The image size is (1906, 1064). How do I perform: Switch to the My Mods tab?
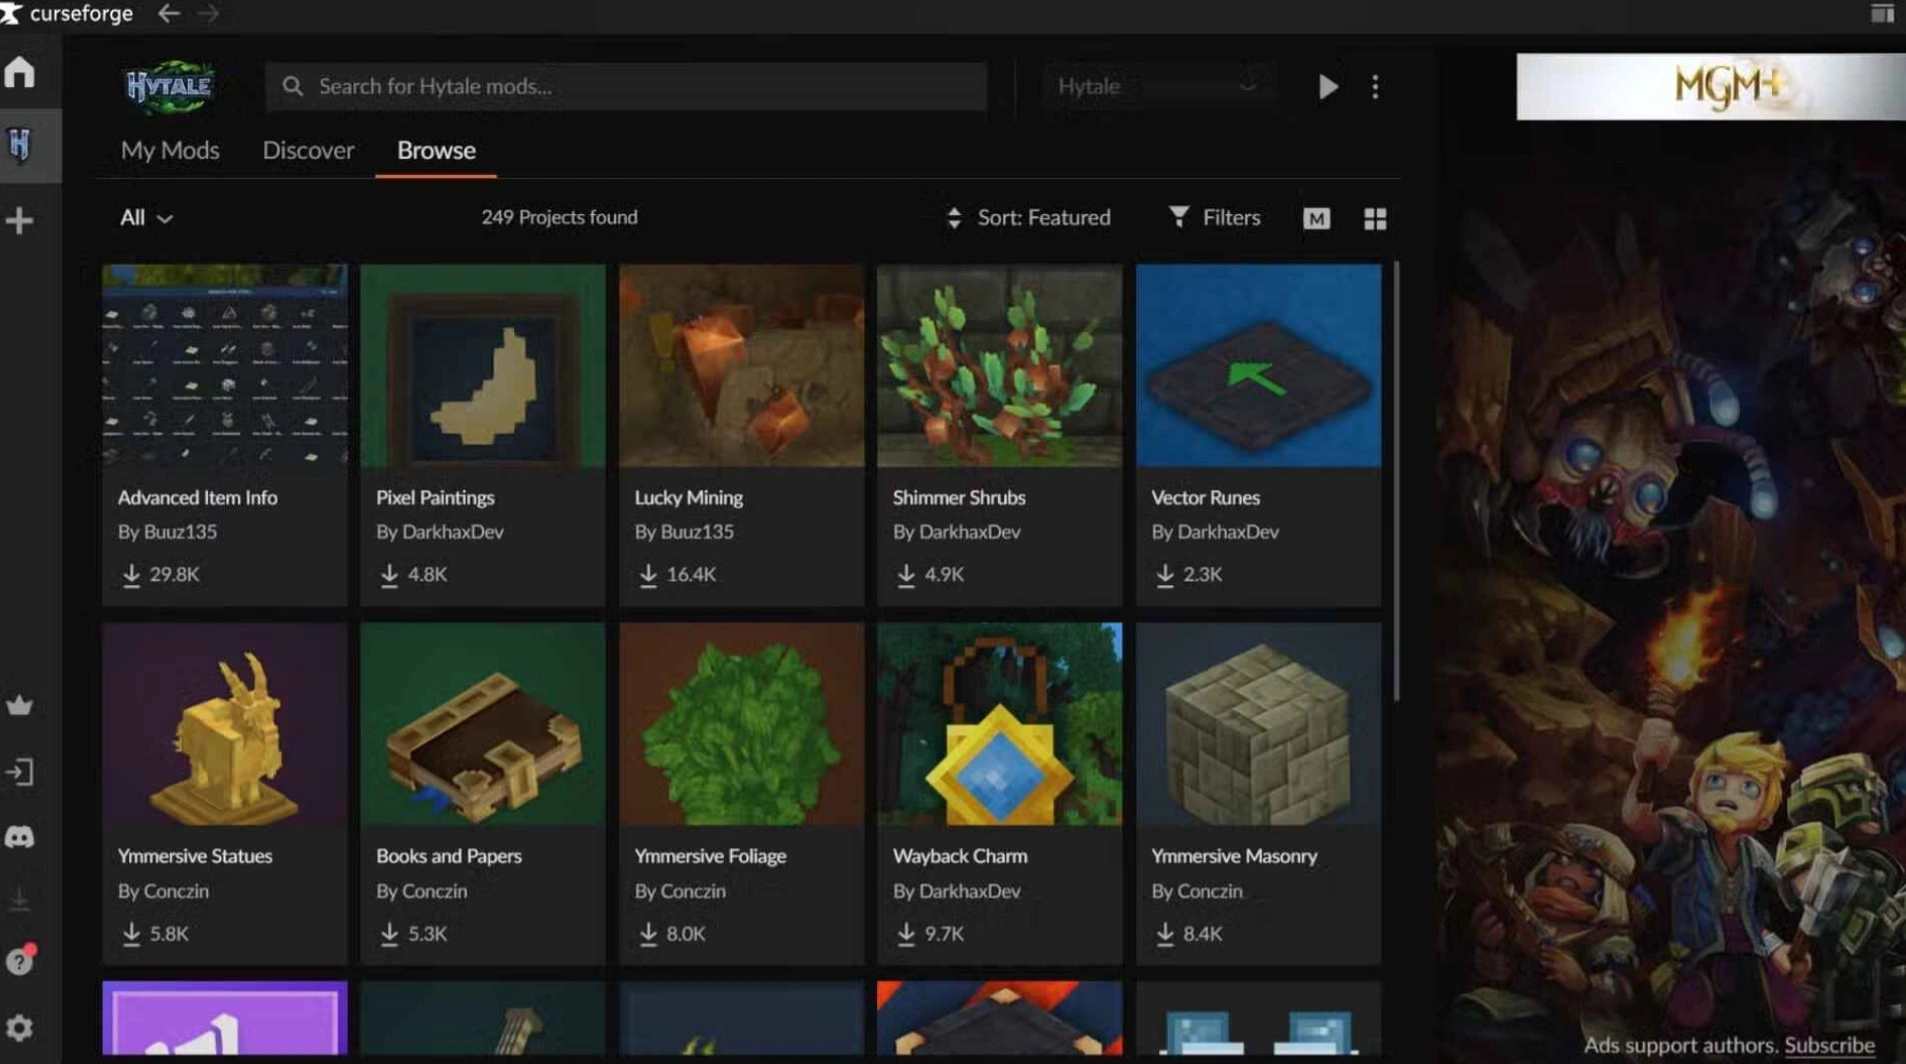(170, 150)
